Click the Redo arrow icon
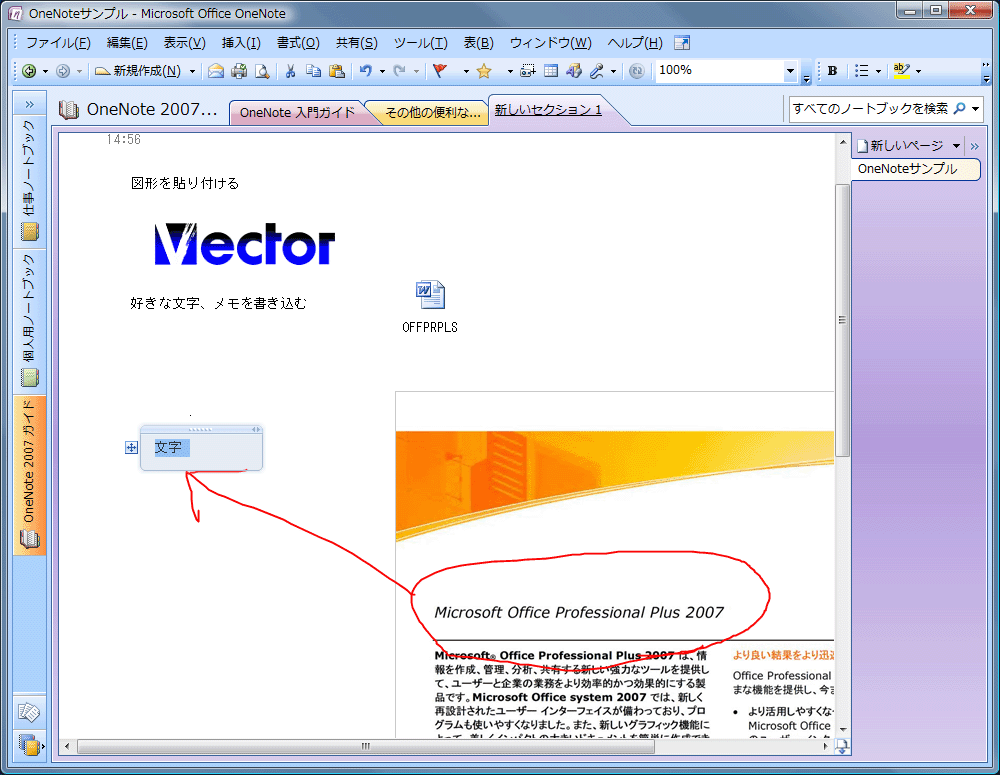This screenshot has height=775, width=1000. pyautogui.click(x=400, y=71)
